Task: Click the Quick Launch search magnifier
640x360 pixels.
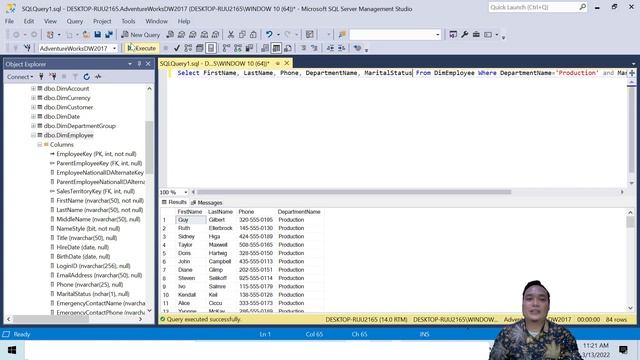Action: [582, 7]
